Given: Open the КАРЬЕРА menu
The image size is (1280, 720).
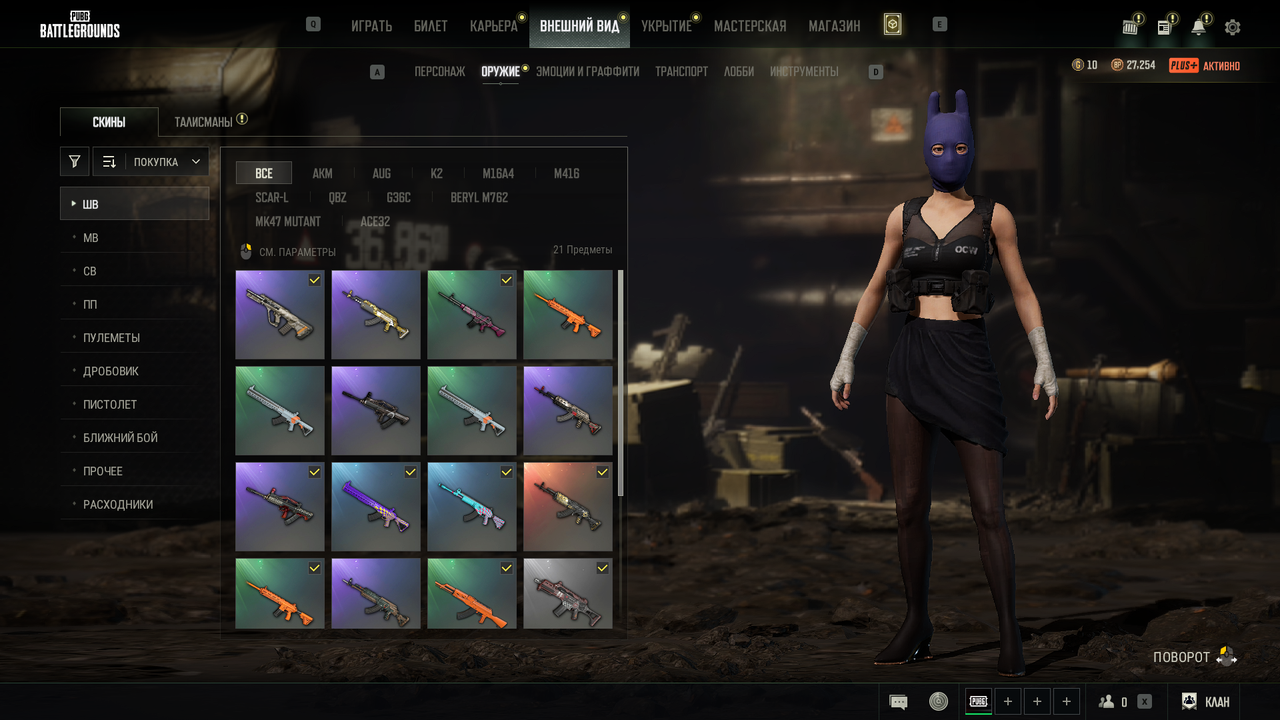Looking at the screenshot, I should coord(494,26).
